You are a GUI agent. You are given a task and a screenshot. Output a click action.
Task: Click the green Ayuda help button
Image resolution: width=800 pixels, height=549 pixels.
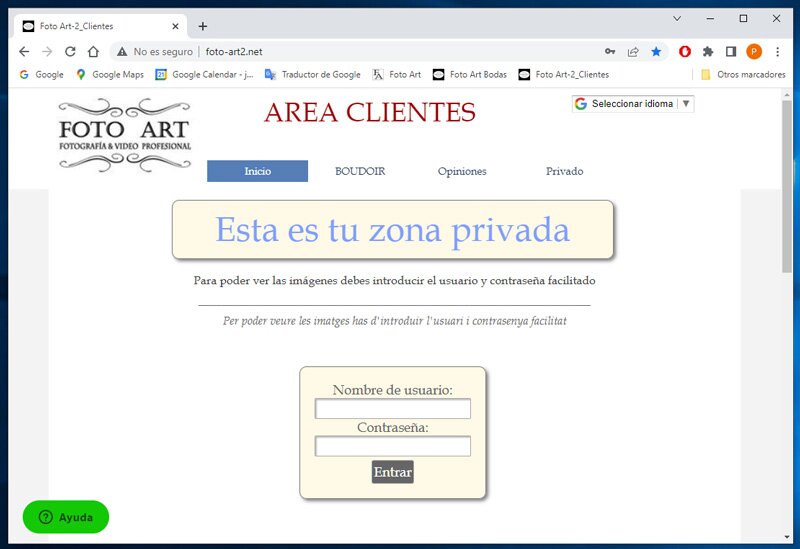point(66,517)
